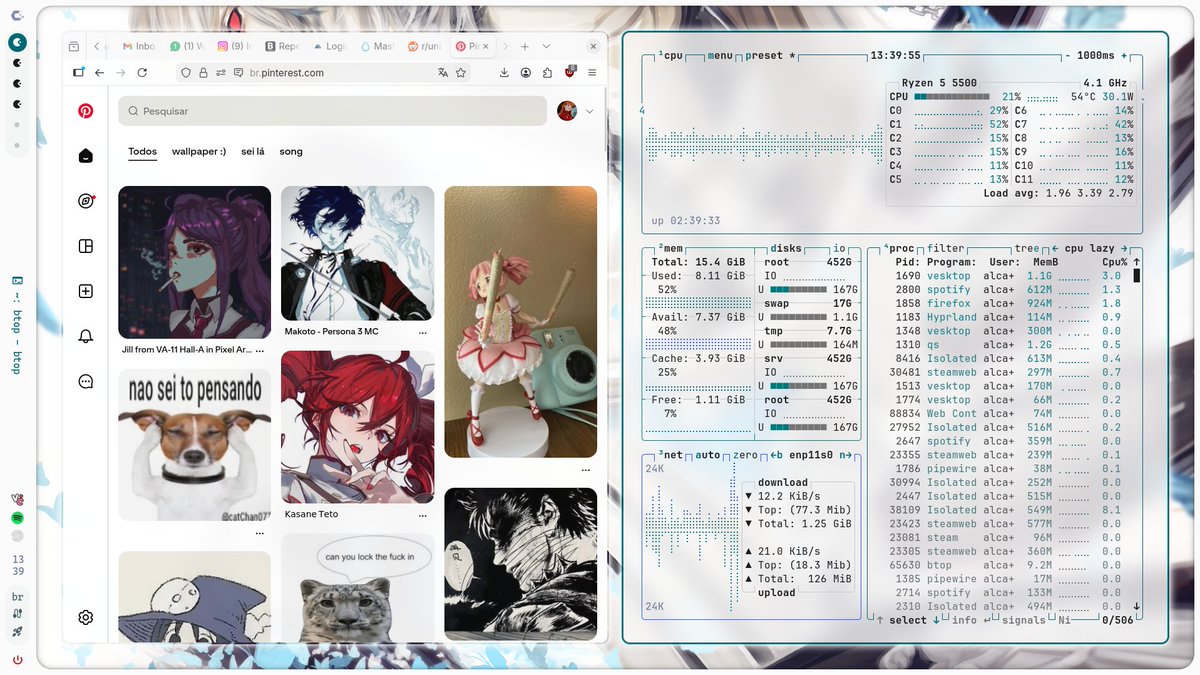This screenshot has width=1200, height=675.
Task: Click the create pin plus icon in Pinterest sidebar
Action: (86, 291)
